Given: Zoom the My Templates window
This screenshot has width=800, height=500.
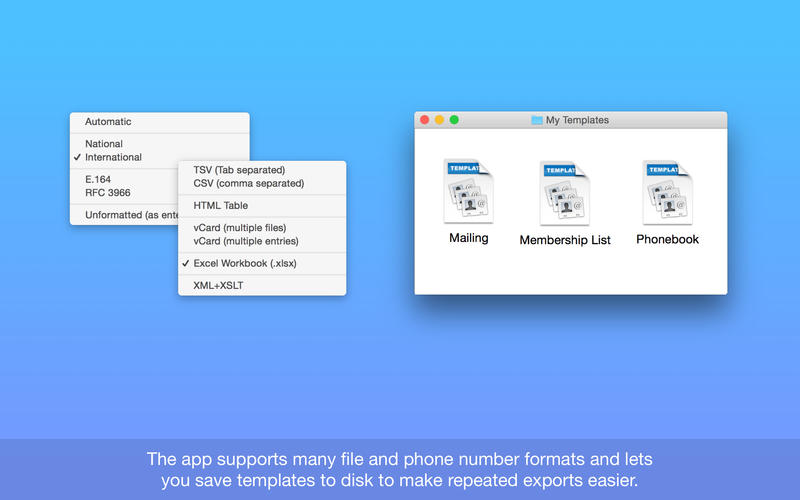Looking at the screenshot, I should click(x=454, y=120).
